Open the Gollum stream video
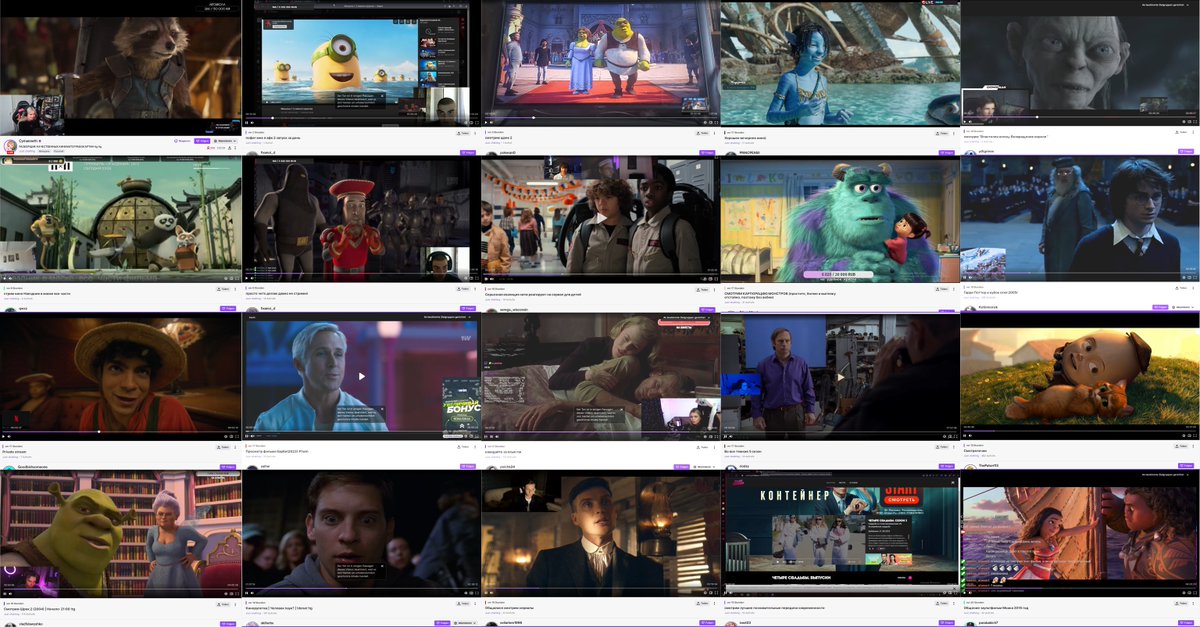Viewport: 1200px width, 627px height. (x=1080, y=64)
